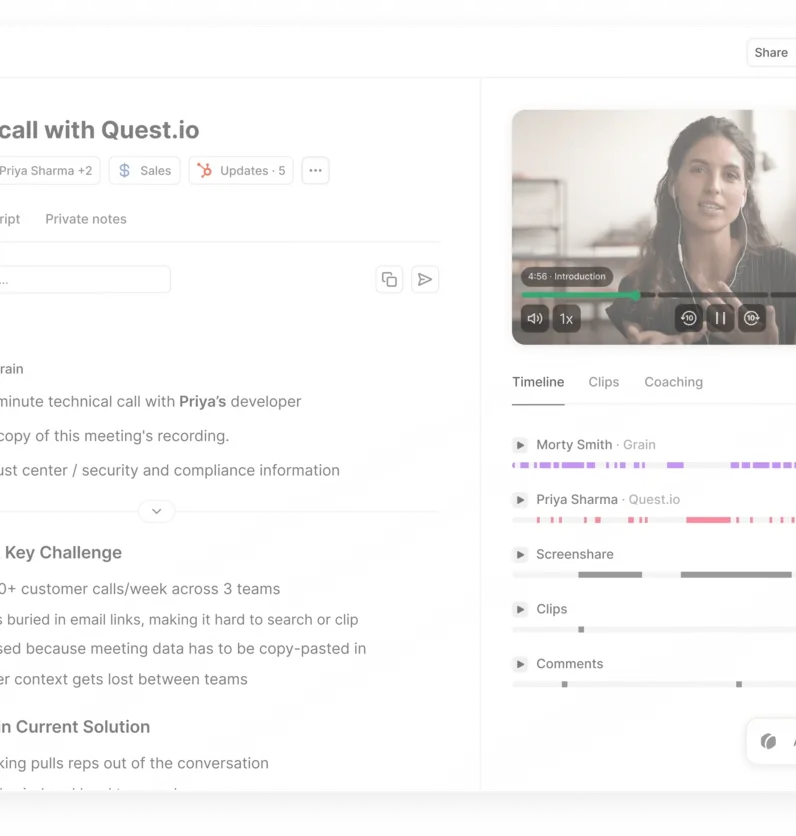
Task: Click the Share button
Action: [771, 53]
